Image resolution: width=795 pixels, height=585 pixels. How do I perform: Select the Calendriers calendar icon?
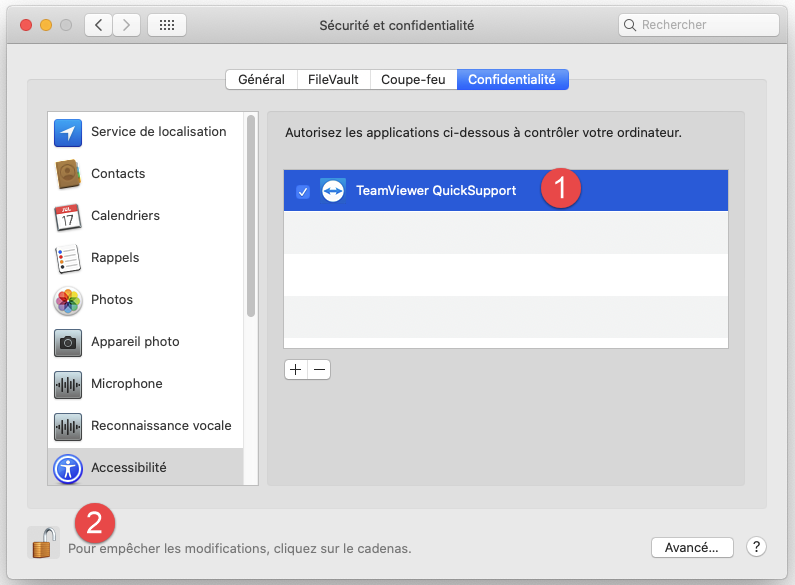pos(68,216)
